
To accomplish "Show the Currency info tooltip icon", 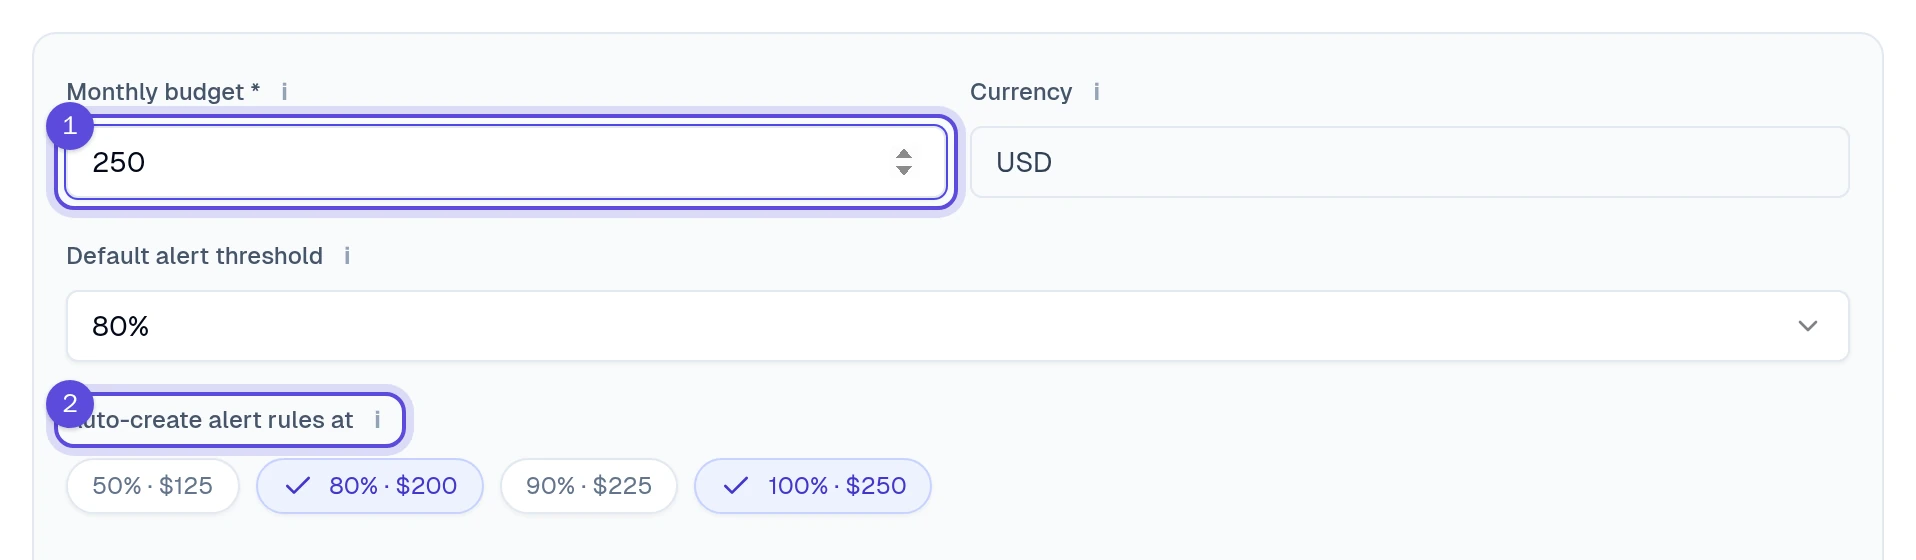I will (1096, 92).
